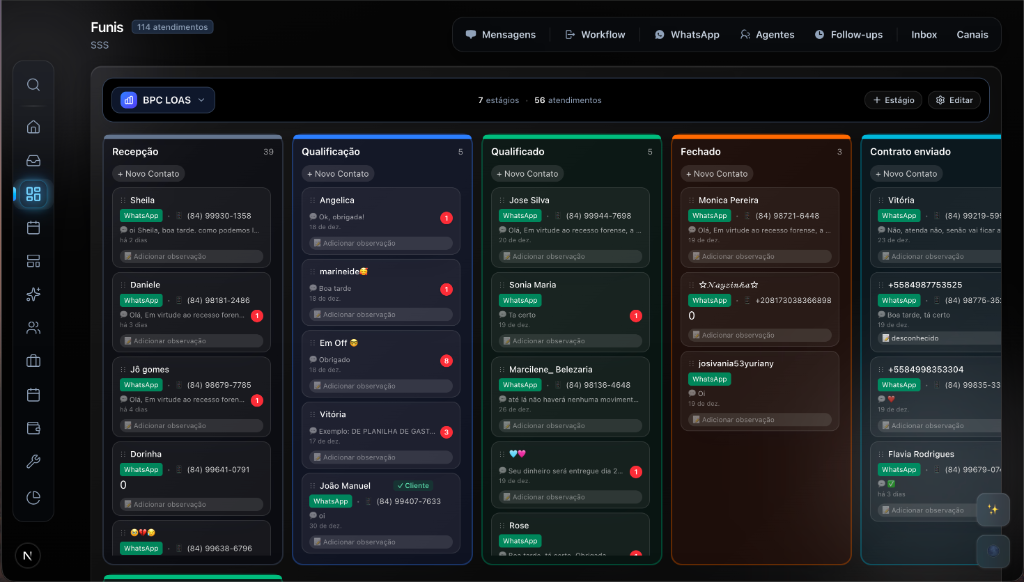Open the calendar icon in the left sidebar

point(33,227)
